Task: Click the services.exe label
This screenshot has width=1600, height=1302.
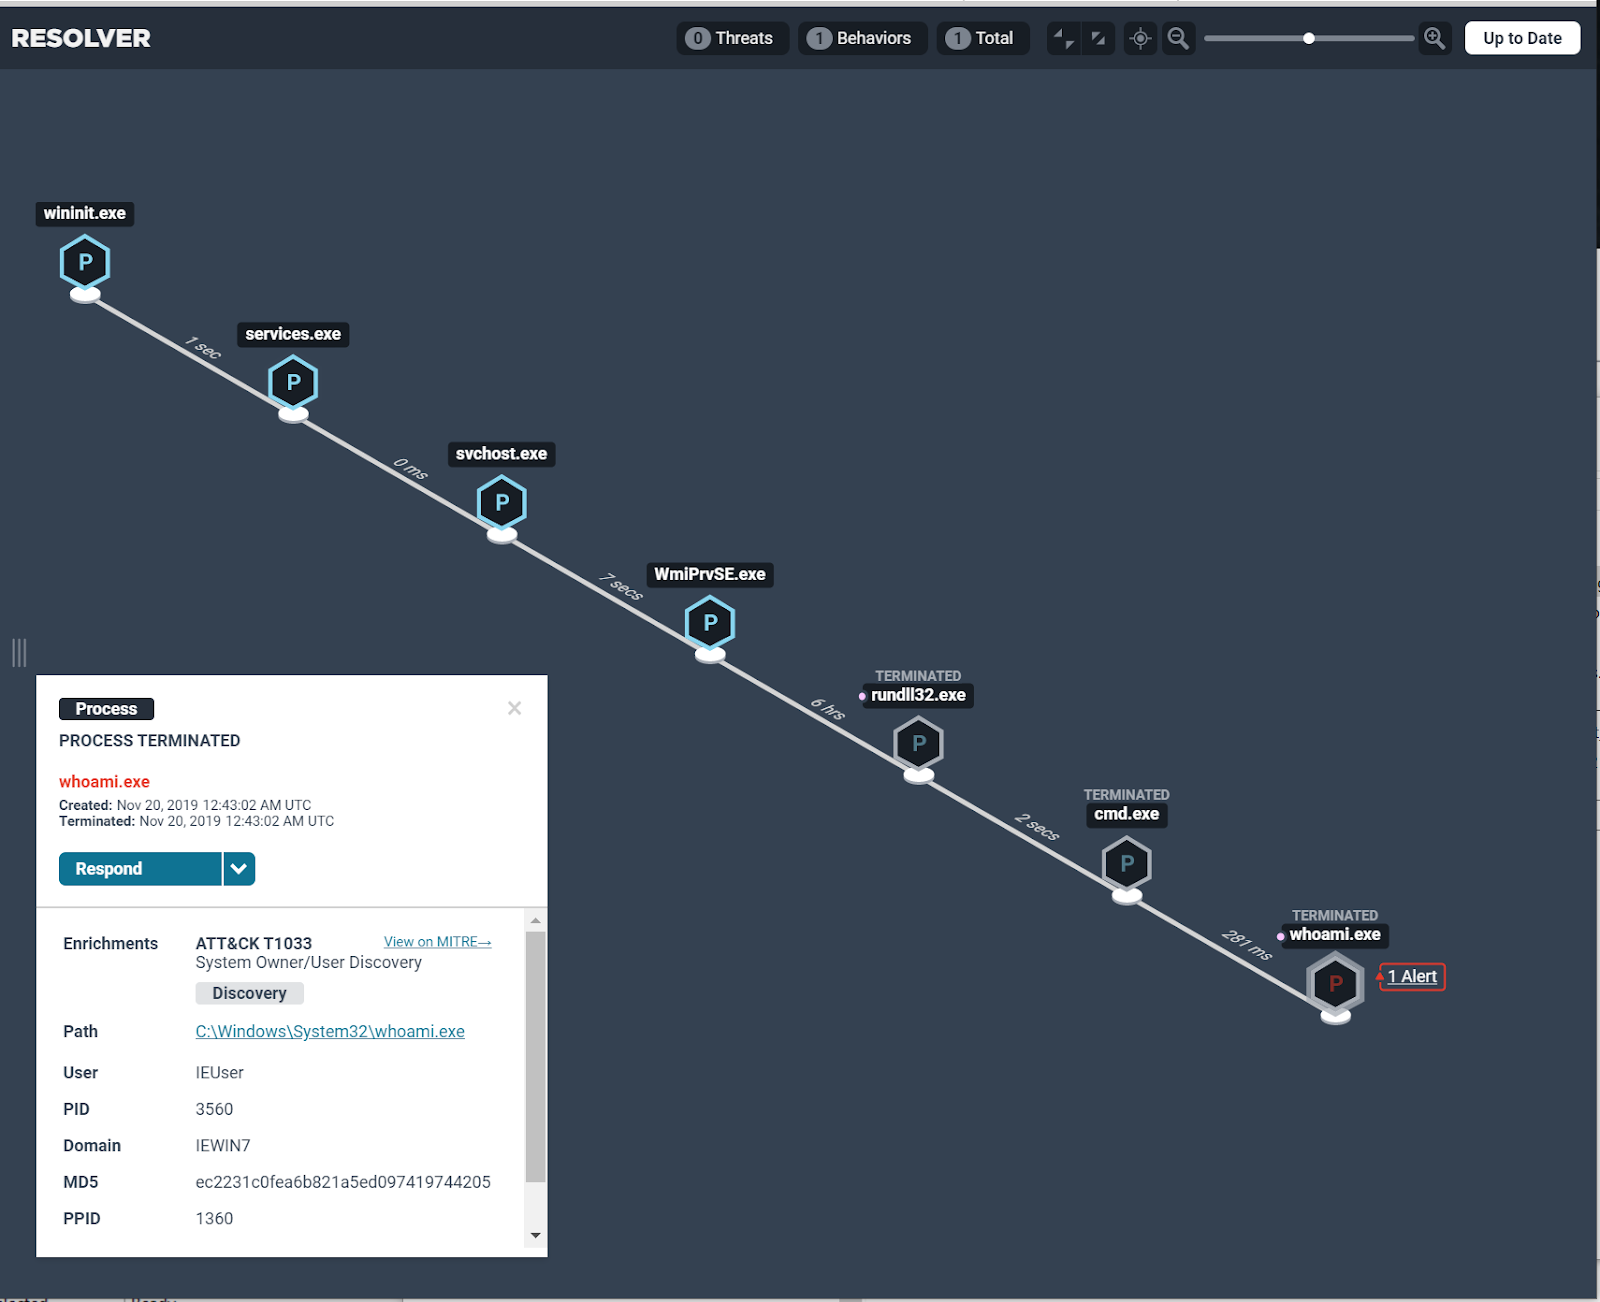Action: [x=293, y=334]
